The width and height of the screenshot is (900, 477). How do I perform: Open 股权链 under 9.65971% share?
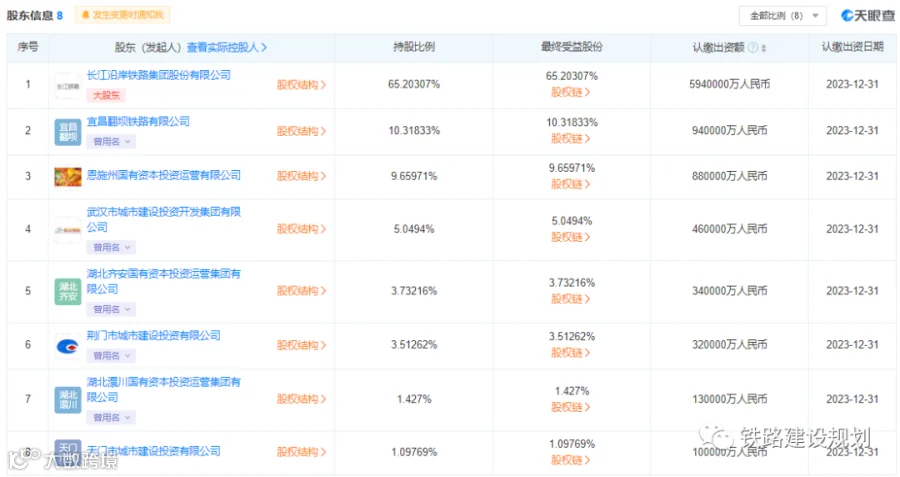(x=571, y=184)
